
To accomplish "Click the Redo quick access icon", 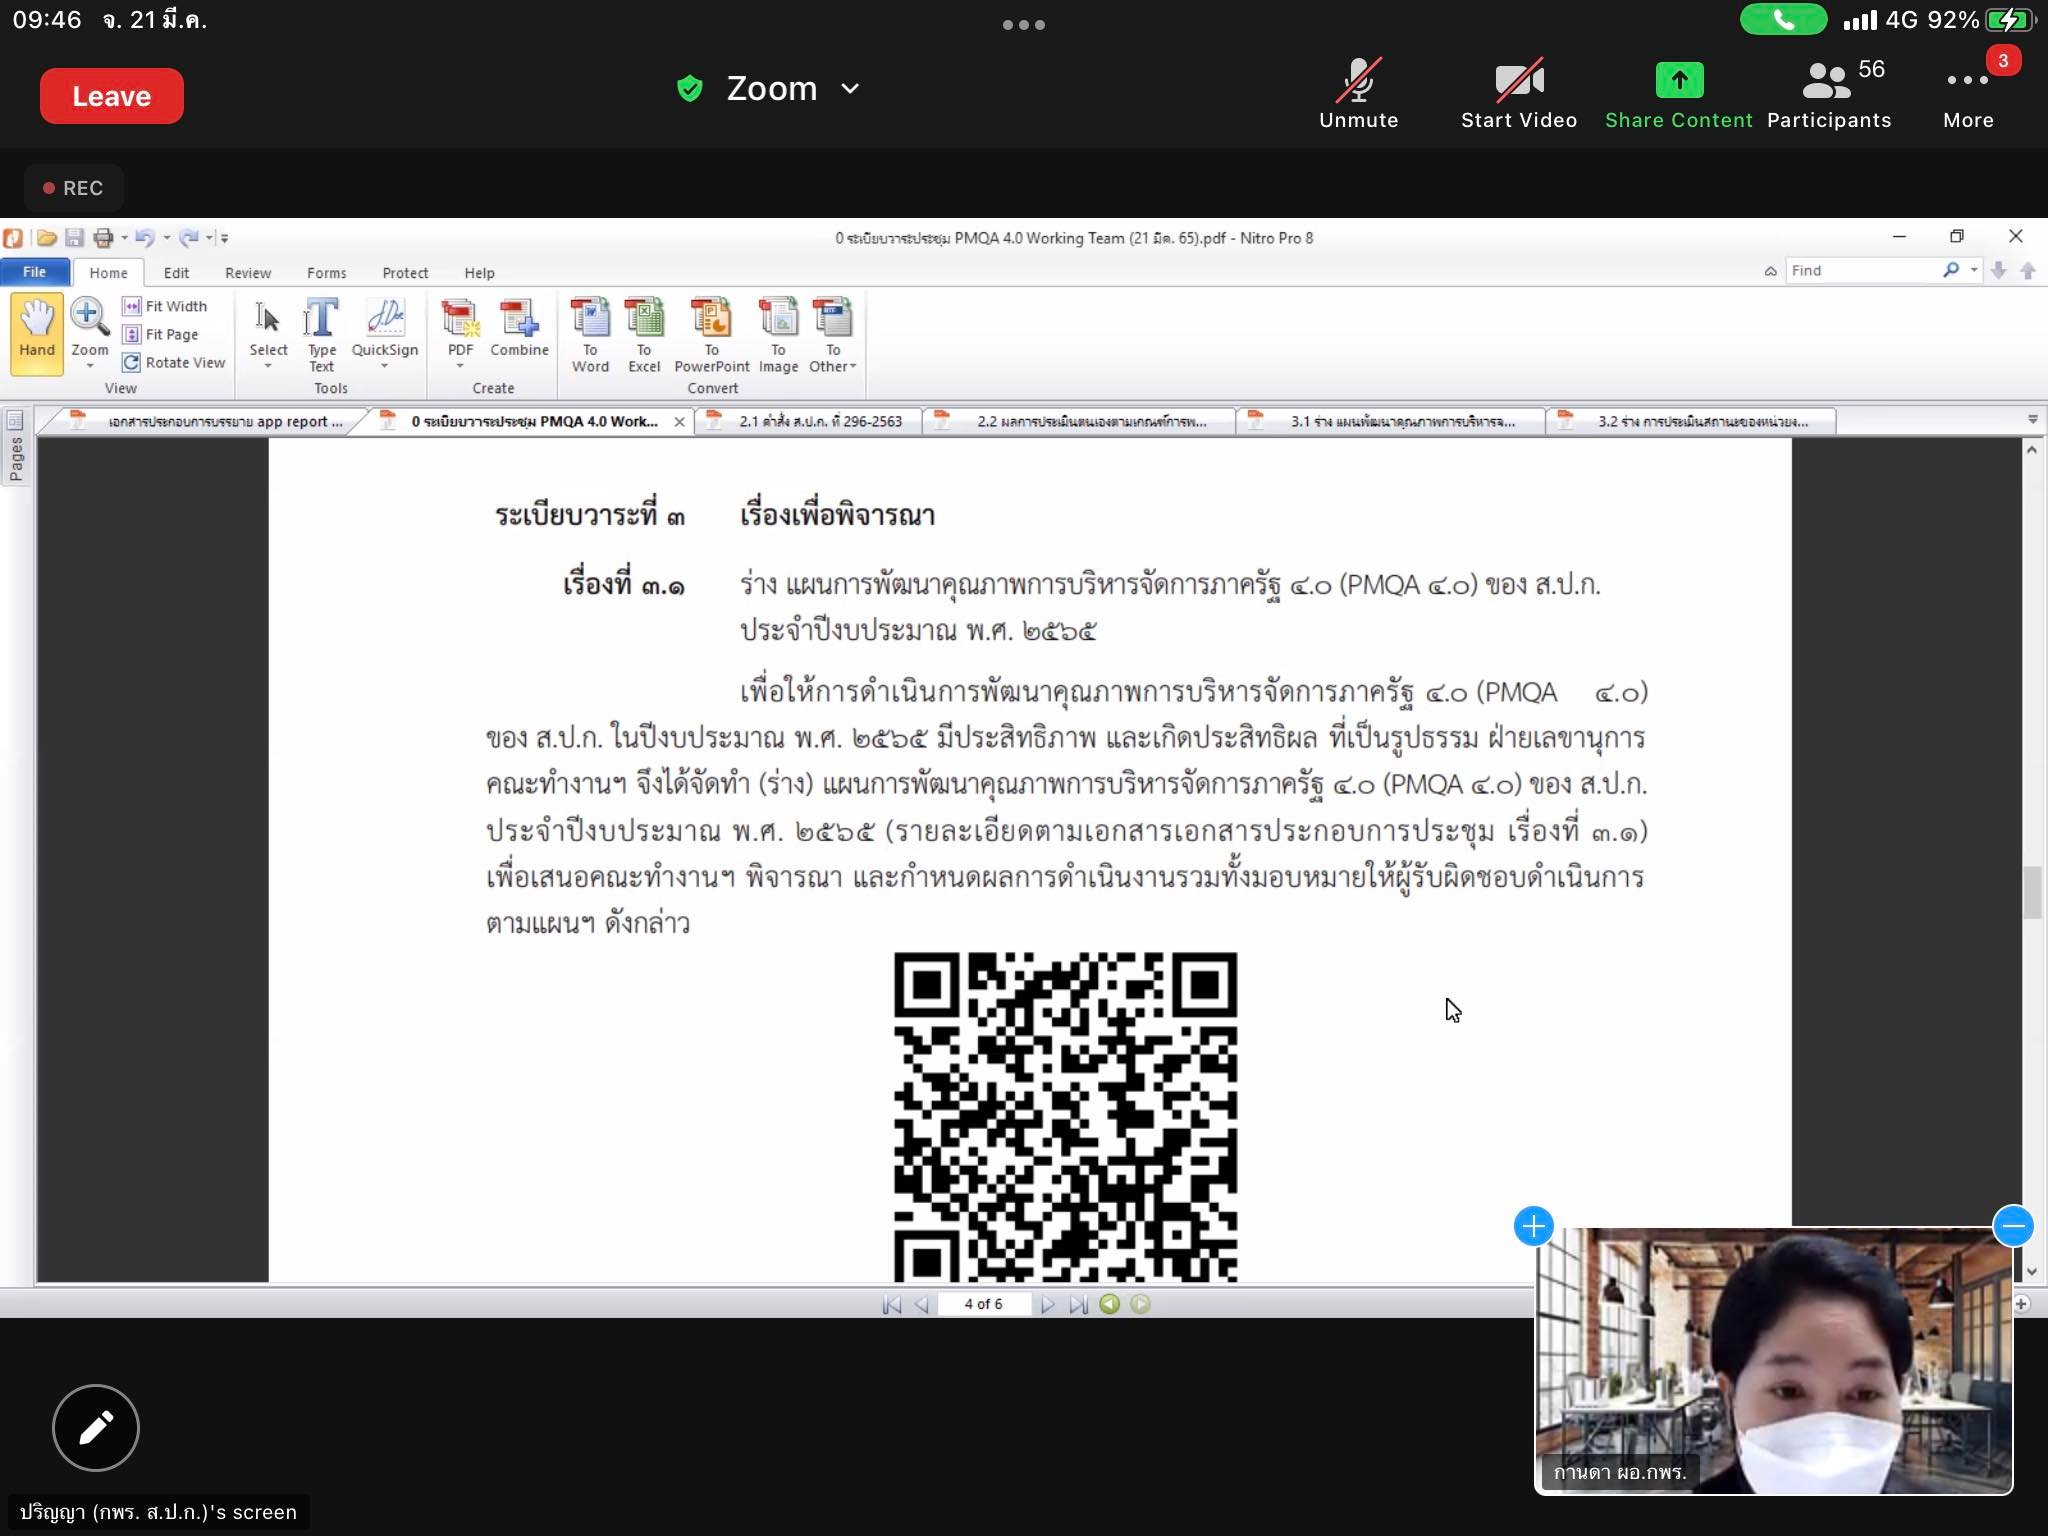I will click(189, 238).
